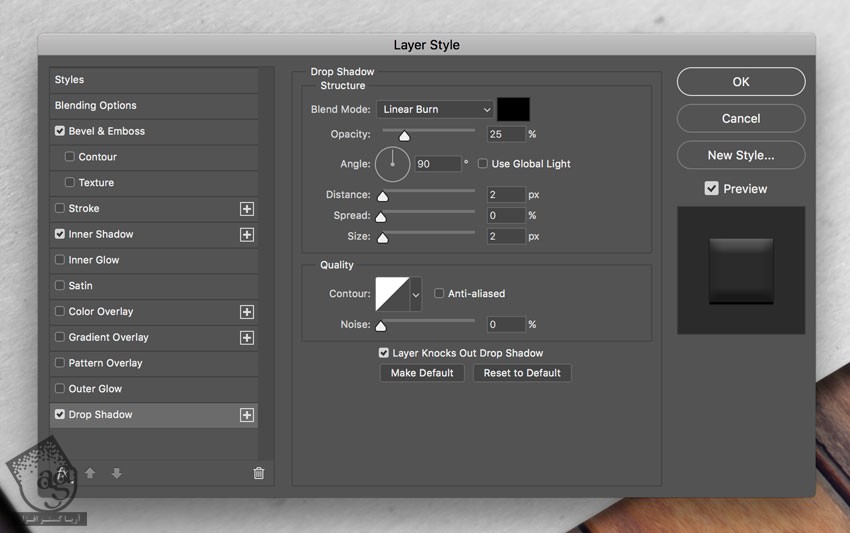Move effect down with arrow icon

point(116,473)
